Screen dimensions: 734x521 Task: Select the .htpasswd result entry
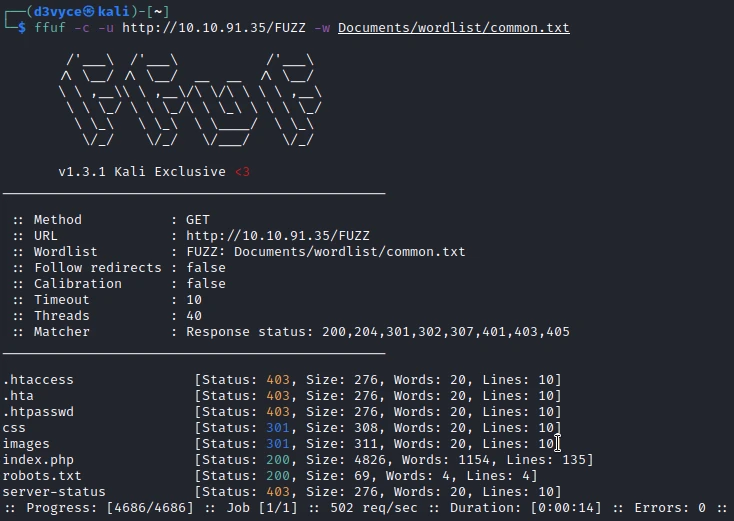click(38, 412)
